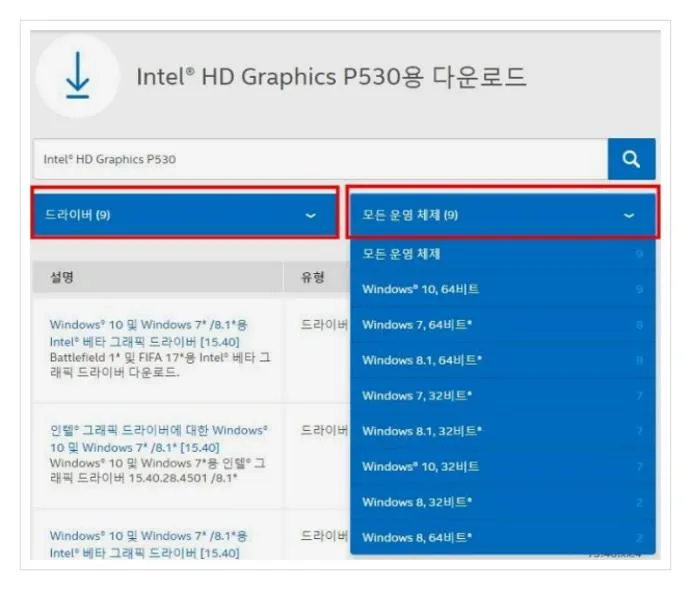Click the download arrow icon
The width and height of the screenshot is (691, 590).
[78, 75]
